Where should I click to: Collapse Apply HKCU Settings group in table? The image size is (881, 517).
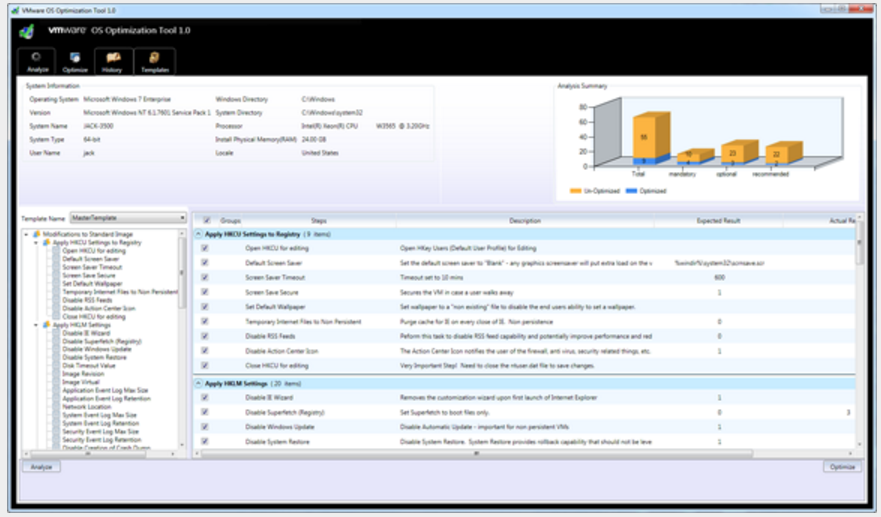[198, 234]
